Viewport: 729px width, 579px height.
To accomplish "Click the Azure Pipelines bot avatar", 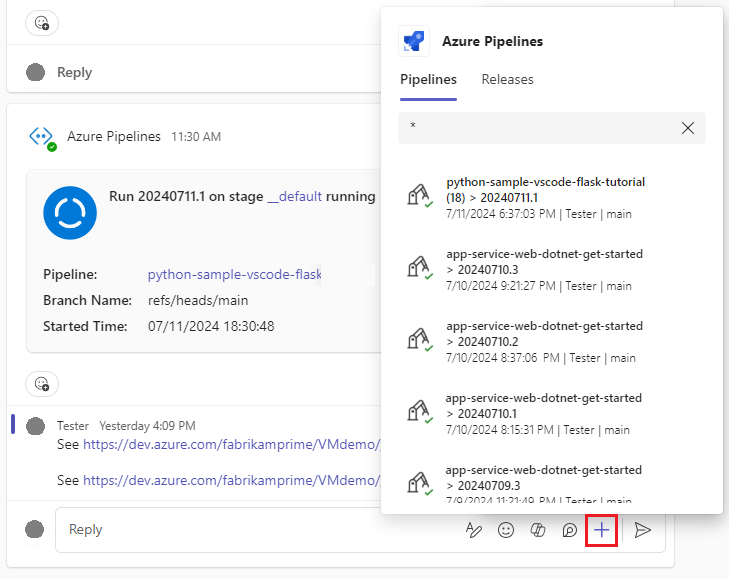I will pyautogui.click(x=42, y=138).
